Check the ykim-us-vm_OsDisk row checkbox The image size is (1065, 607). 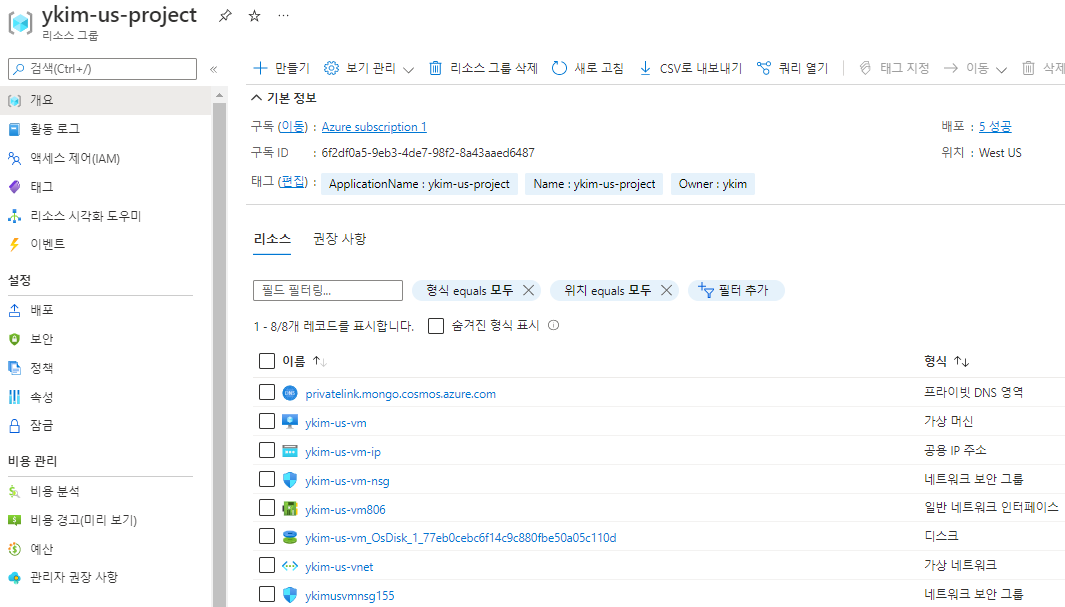point(267,536)
